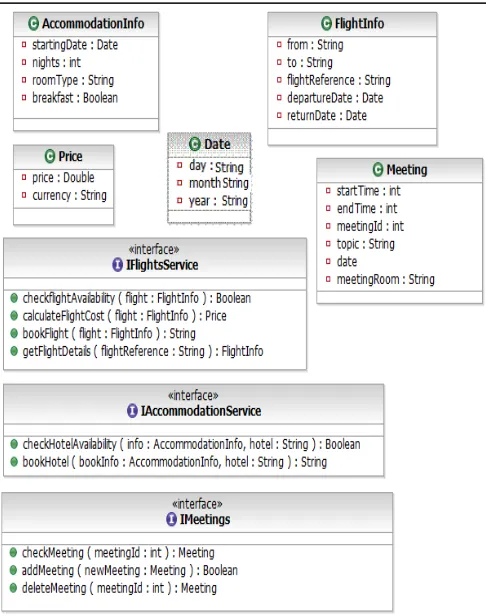Select the Meeting class icon
486x616 pixels.
click(378, 170)
